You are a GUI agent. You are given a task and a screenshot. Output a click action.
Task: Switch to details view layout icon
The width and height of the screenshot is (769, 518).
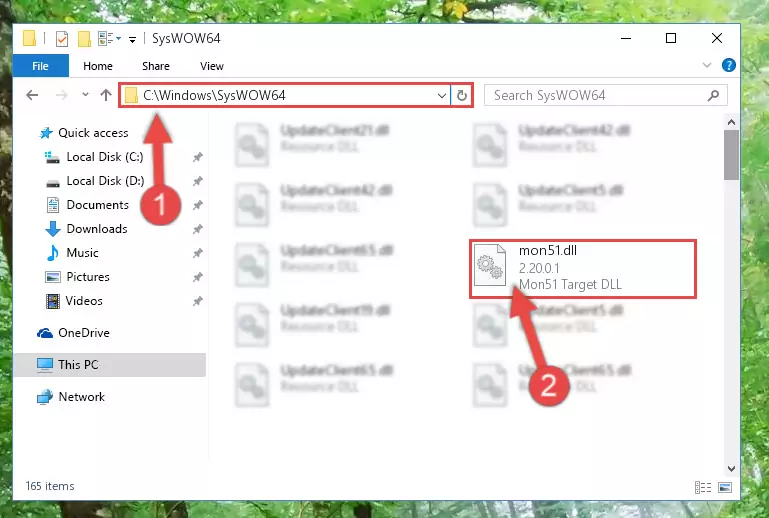[703, 487]
